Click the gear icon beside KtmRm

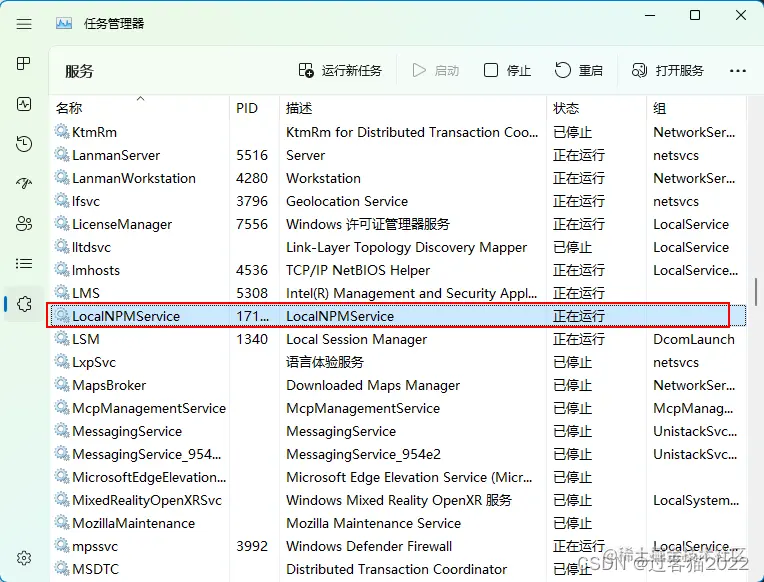(x=61, y=132)
